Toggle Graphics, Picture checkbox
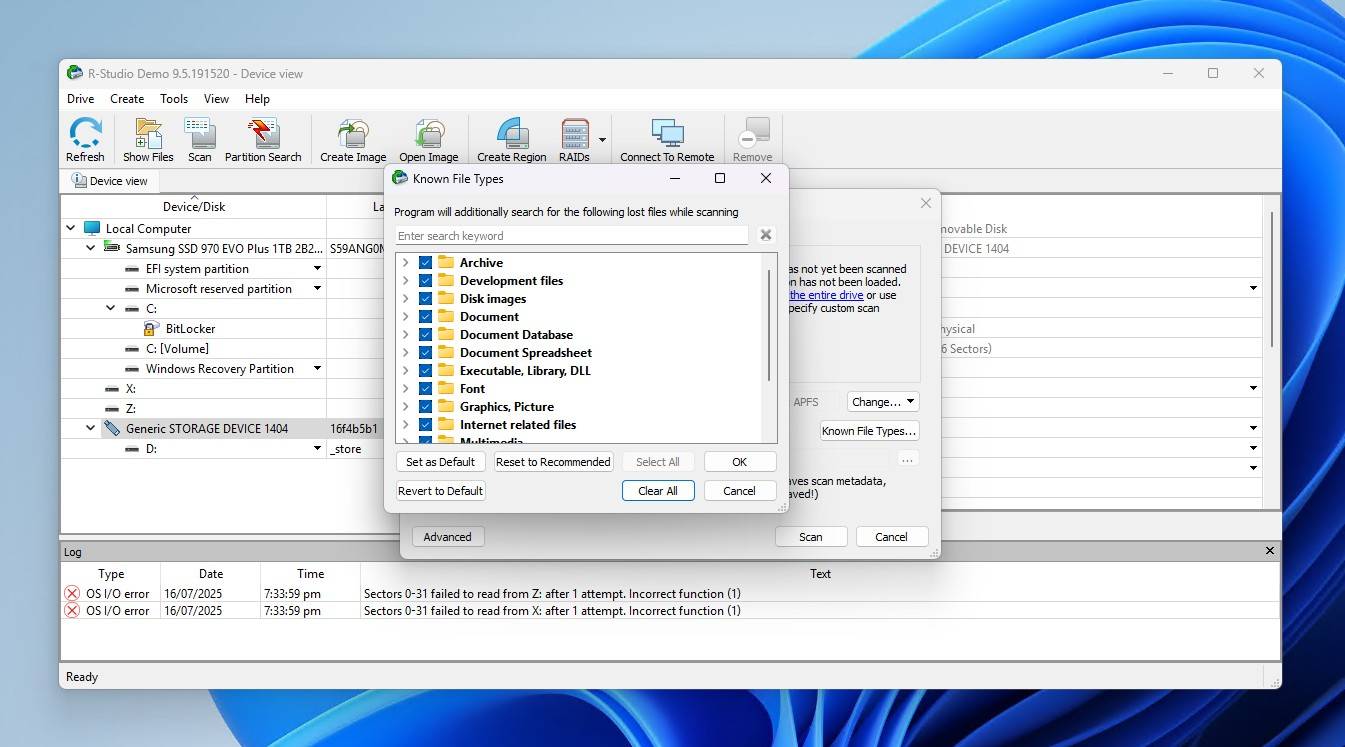The width and height of the screenshot is (1345, 747). [425, 406]
